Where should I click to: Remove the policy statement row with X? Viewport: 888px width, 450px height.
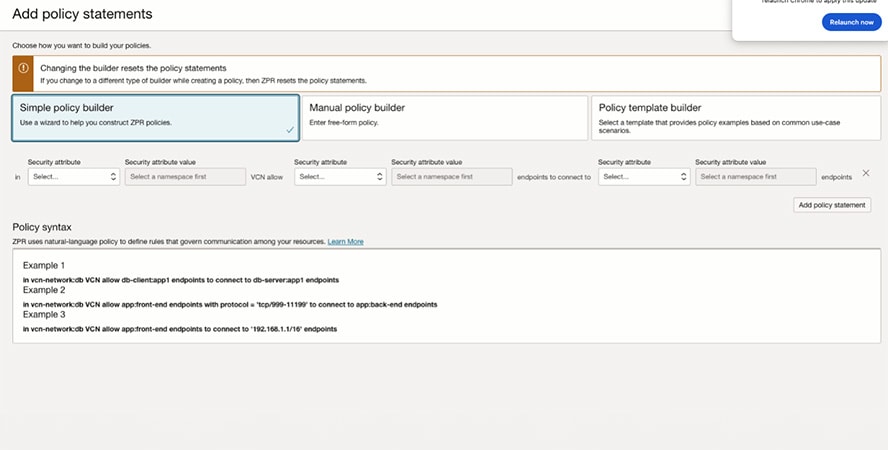click(866, 173)
